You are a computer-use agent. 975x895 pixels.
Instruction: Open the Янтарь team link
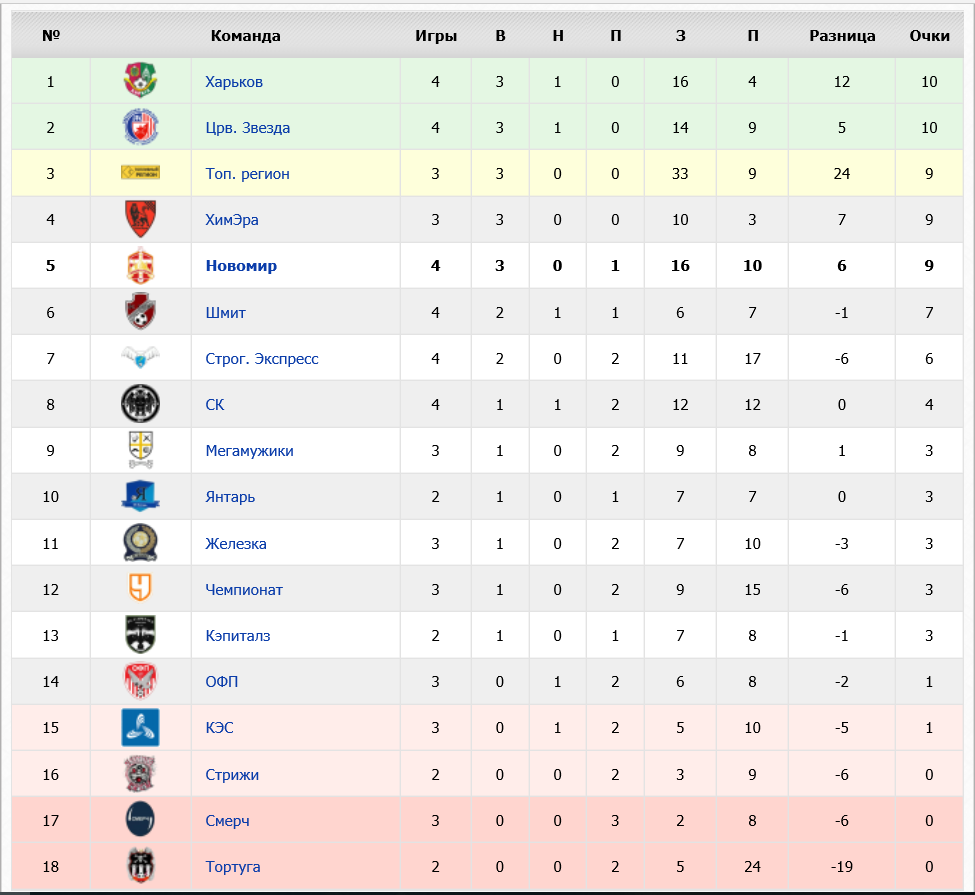point(230,497)
